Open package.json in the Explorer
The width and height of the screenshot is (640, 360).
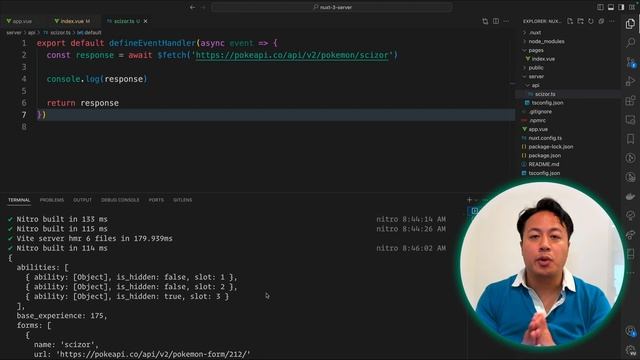pos(544,156)
